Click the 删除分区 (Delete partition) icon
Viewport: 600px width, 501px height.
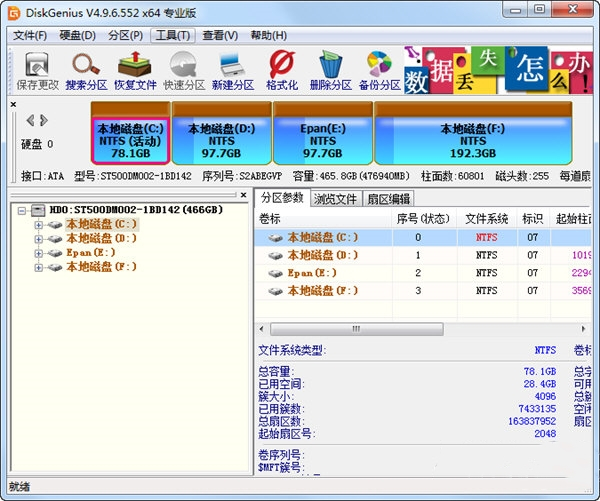tap(330, 70)
